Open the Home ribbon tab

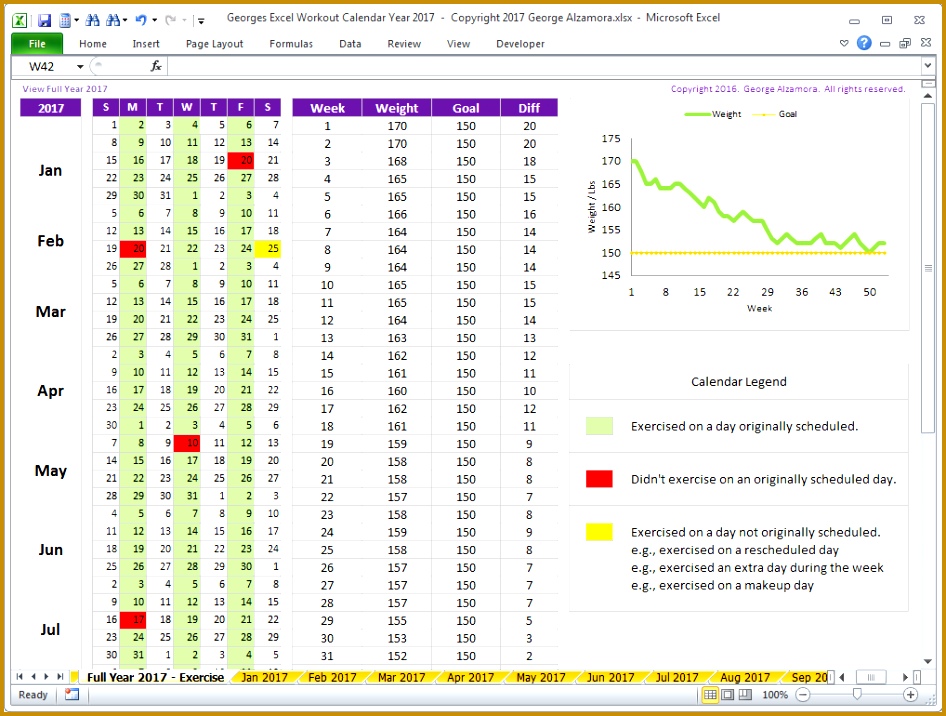click(x=93, y=43)
